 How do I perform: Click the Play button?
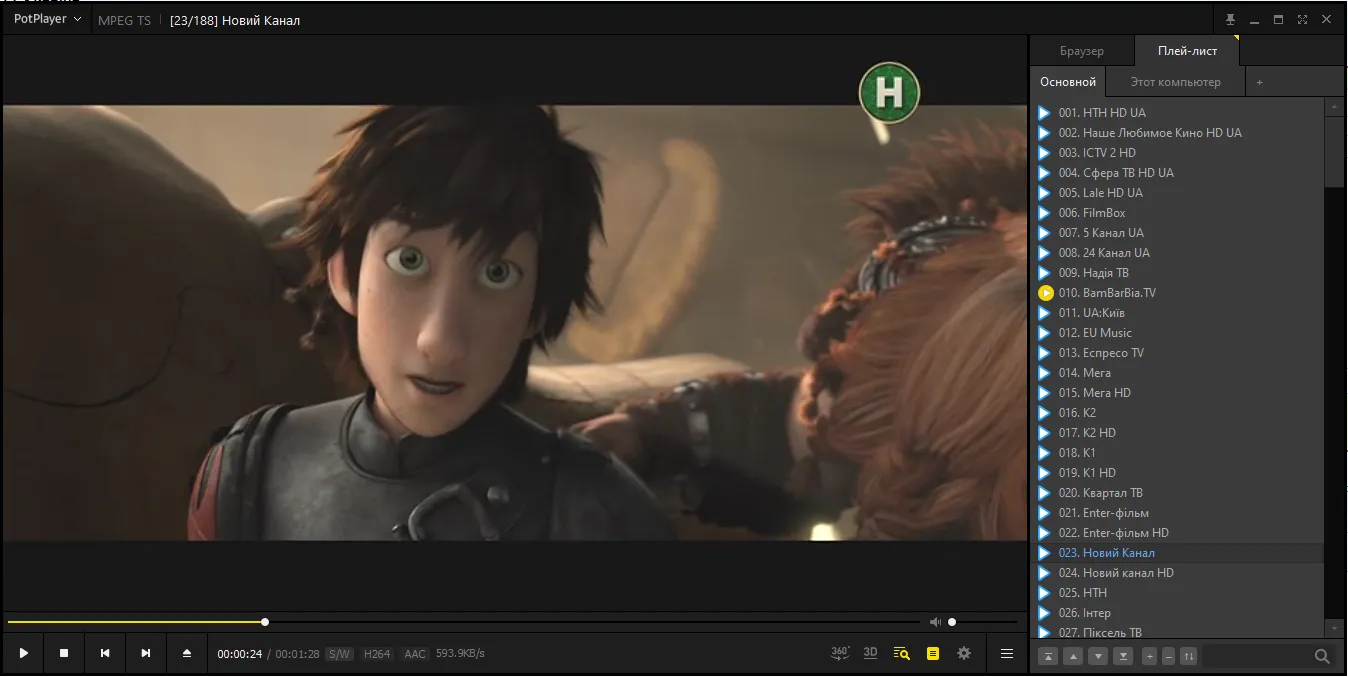[x=24, y=654]
